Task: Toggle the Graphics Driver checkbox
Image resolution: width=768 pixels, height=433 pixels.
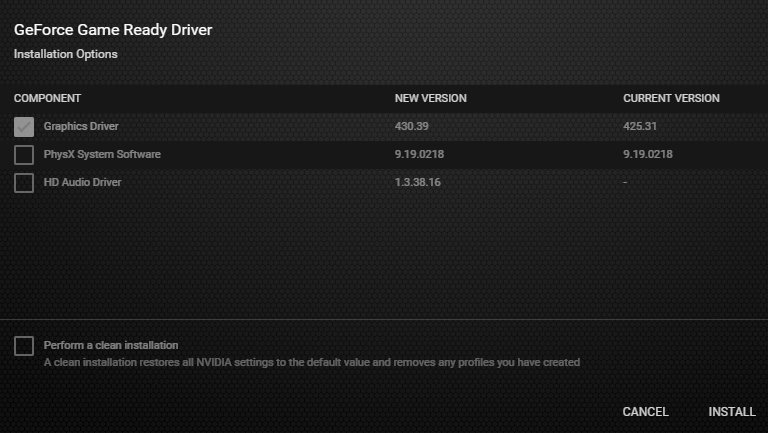Action: point(24,127)
